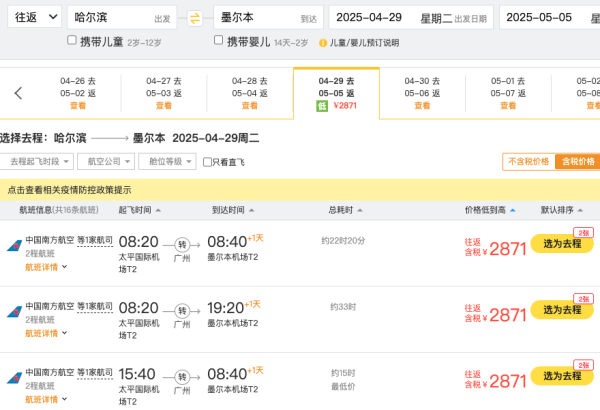Enable the 携带儿童 checkbox
The image size is (600, 410).
coord(72,40)
